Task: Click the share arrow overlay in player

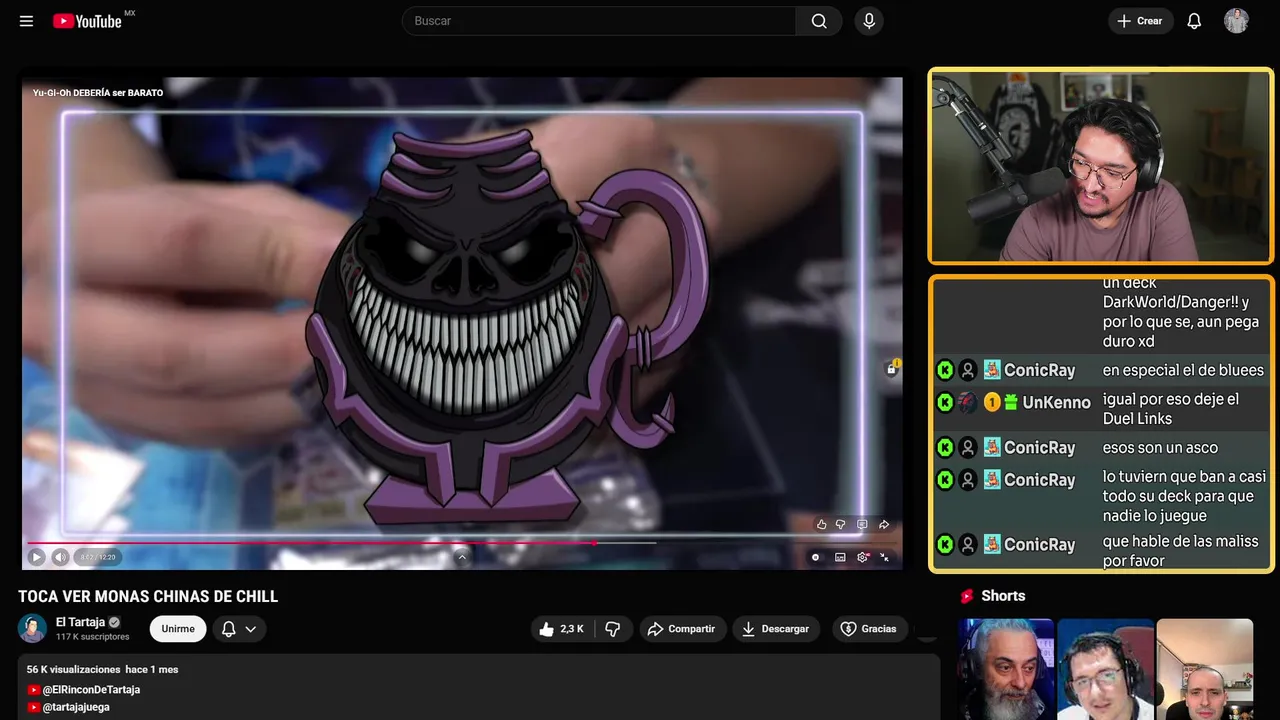Action: (884, 524)
